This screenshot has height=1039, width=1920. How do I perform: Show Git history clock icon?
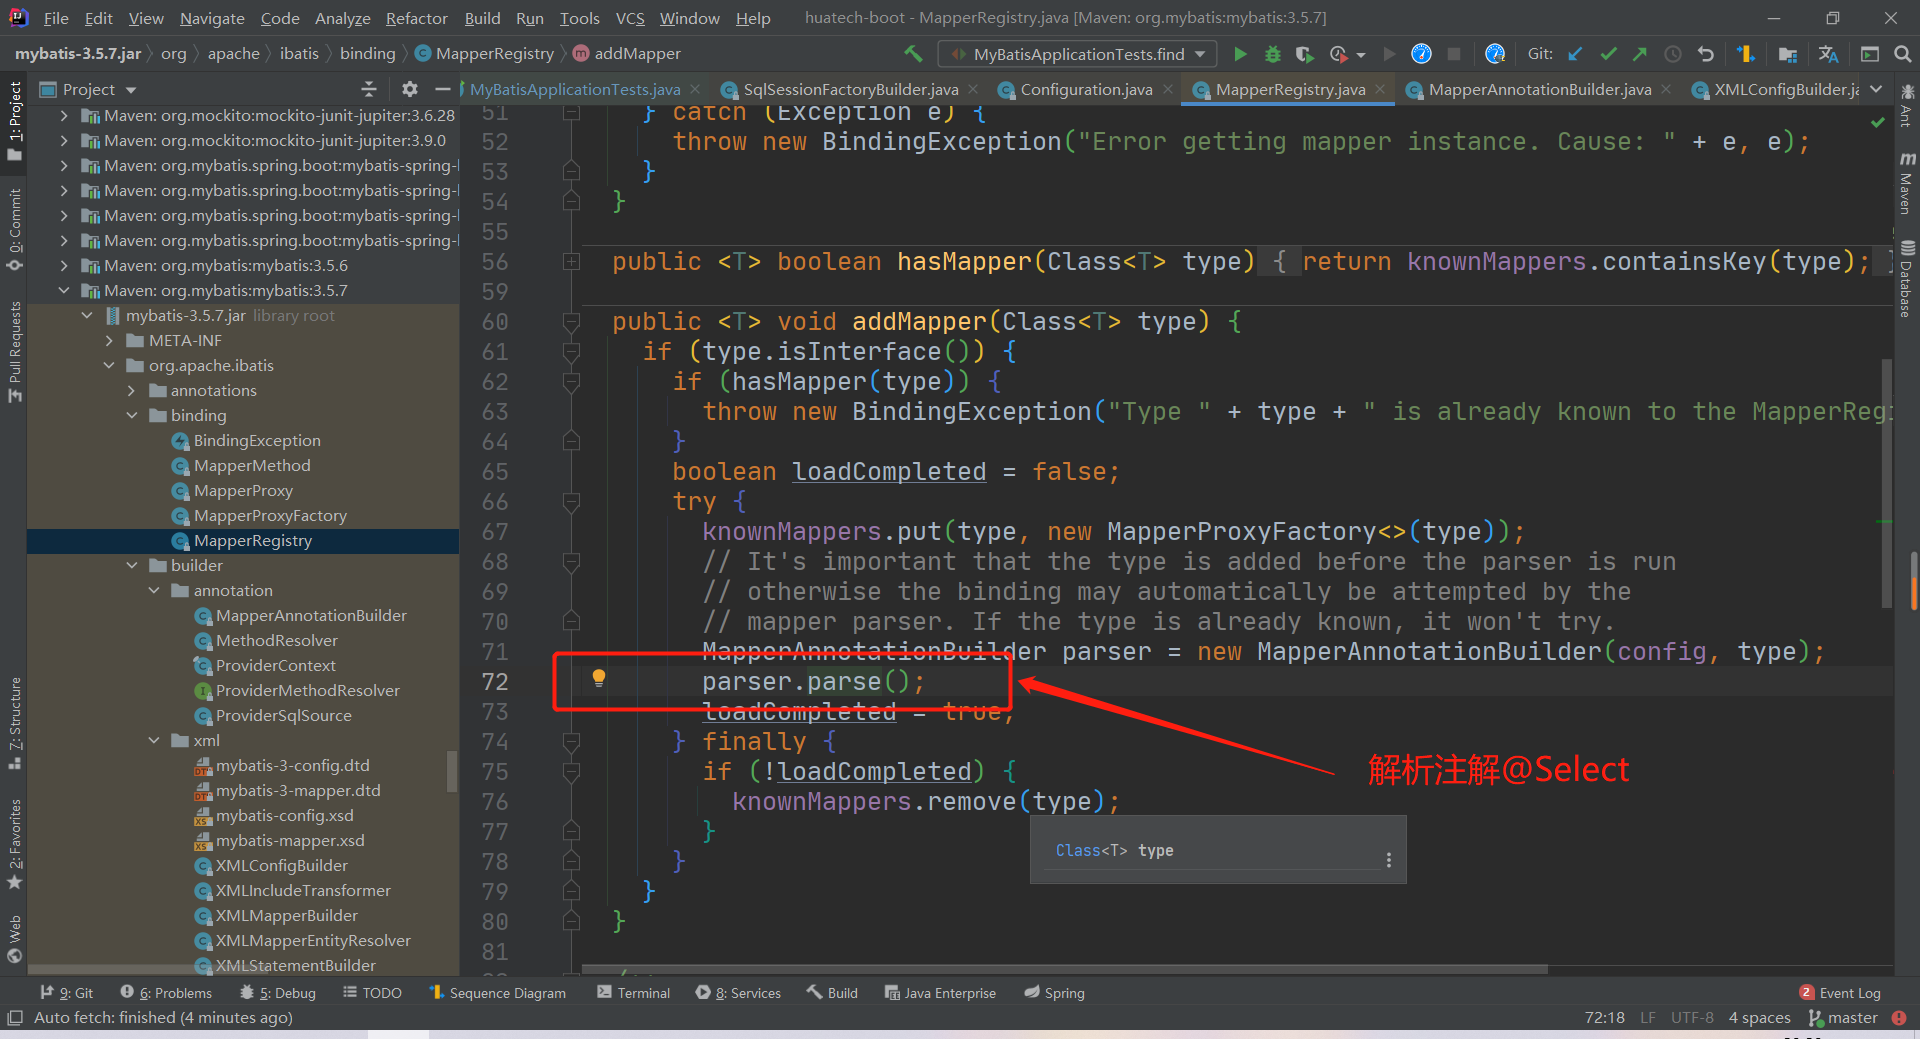[x=1673, y=54]
